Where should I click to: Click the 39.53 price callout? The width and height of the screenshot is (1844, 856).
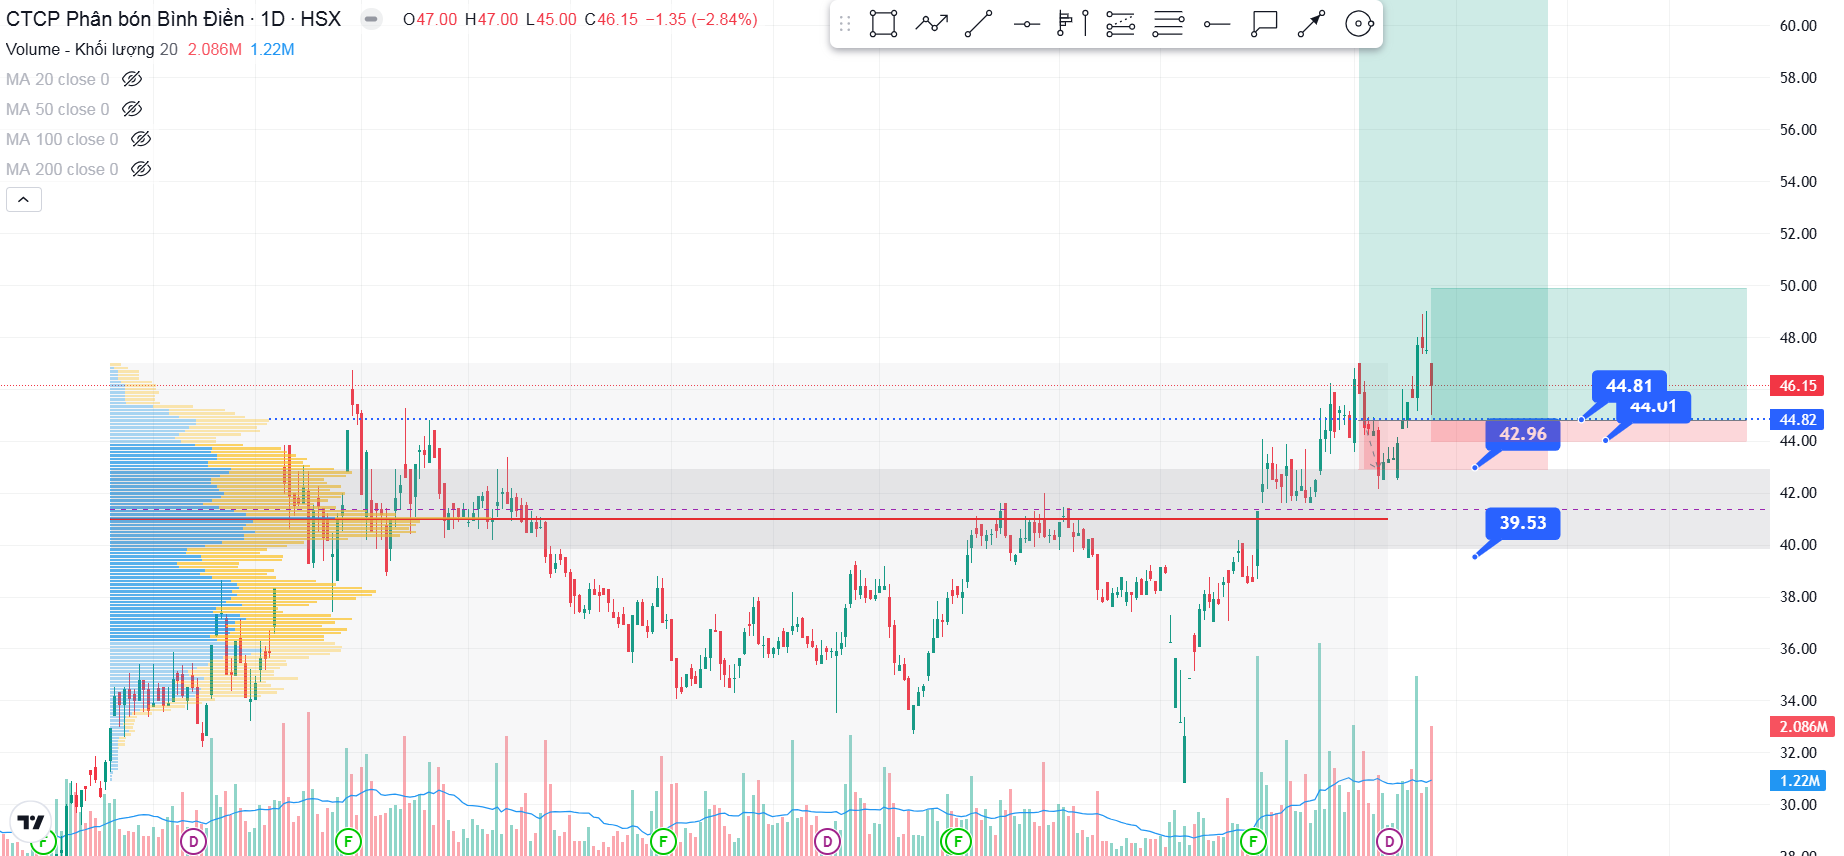(1523, 523)
